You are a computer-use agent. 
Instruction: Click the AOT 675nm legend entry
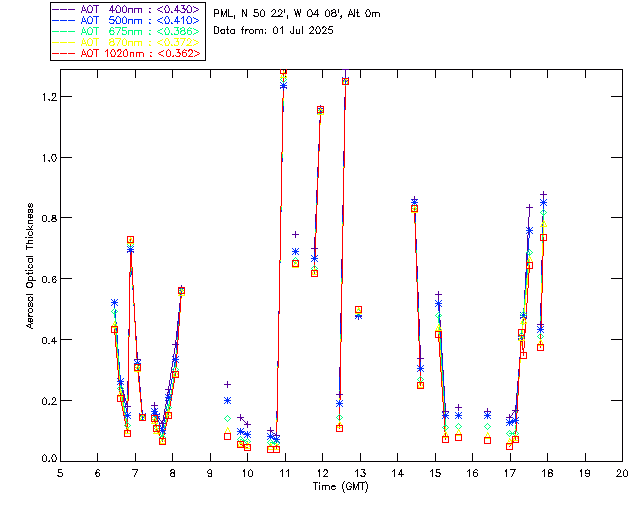pyautogui.click(x=140, y=31)
